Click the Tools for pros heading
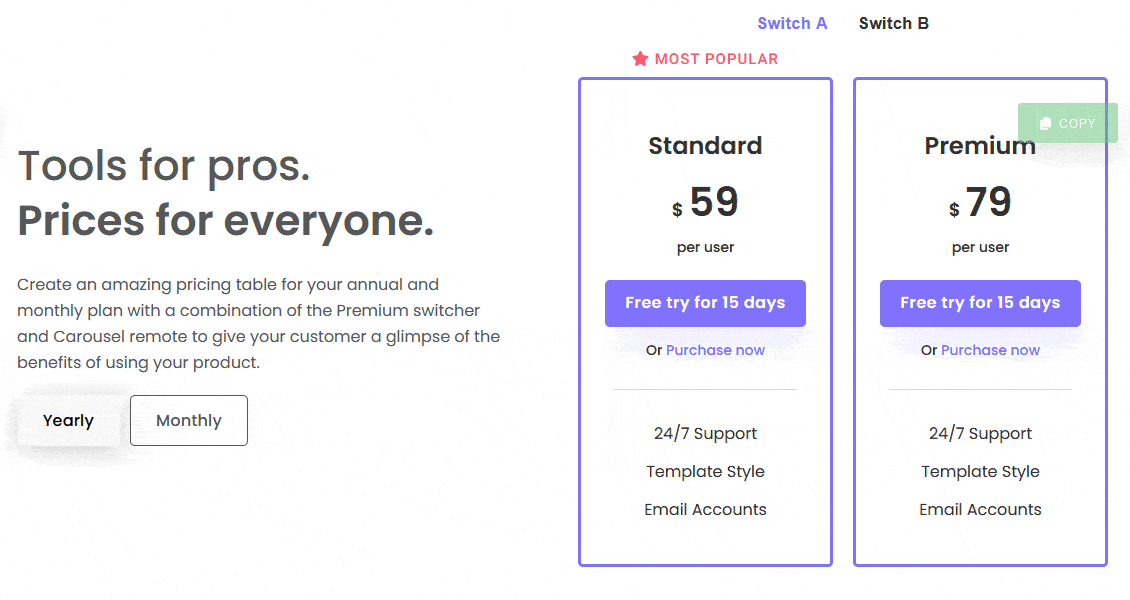Image resolution: width=1130 pixels, height=600 pixels. point(164,166)
